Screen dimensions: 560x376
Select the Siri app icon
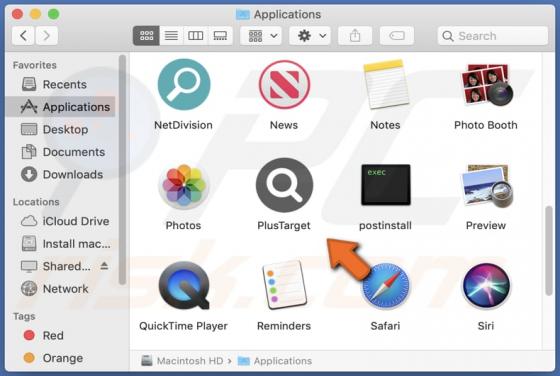(486, 286)
